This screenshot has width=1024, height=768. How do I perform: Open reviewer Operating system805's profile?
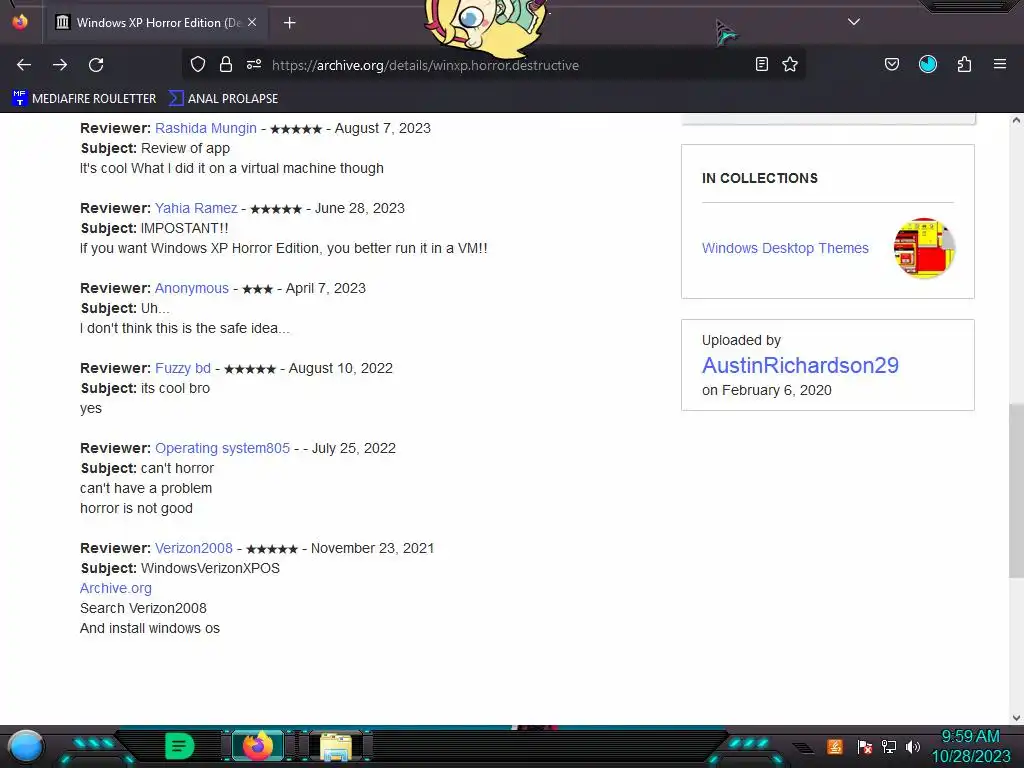click(222, 448)
